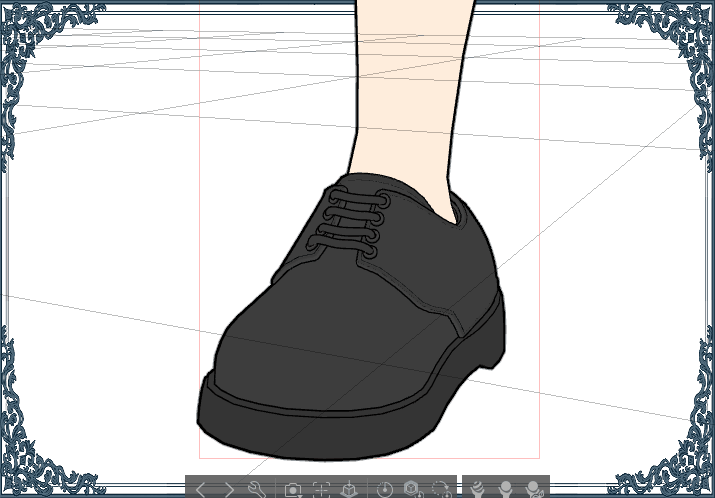Image resolution: width=715 pixels, height=498 pixels.
Task: Click the hexagon cube reset icon
Action: coord(413,490)
